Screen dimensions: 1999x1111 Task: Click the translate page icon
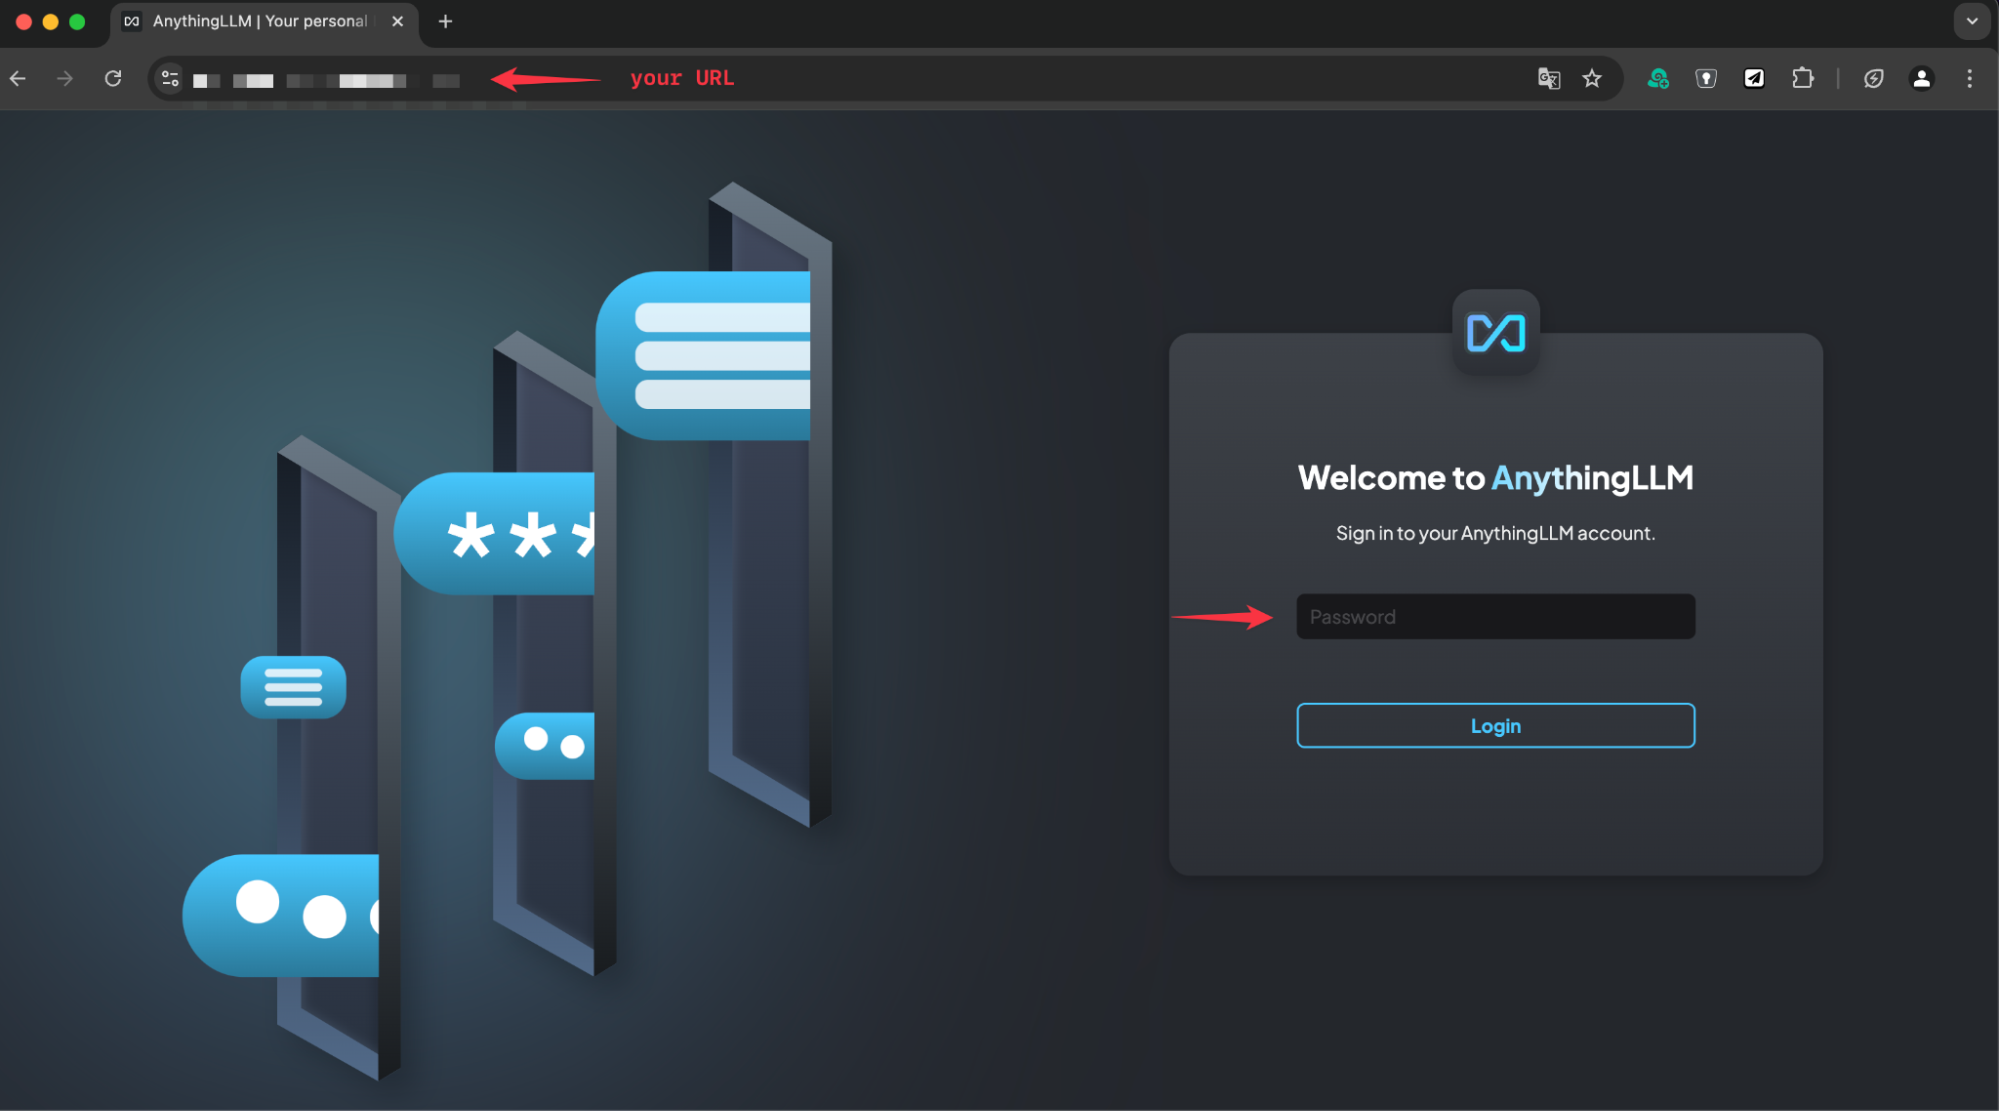pyautogui.click(x=1549, y=78)
